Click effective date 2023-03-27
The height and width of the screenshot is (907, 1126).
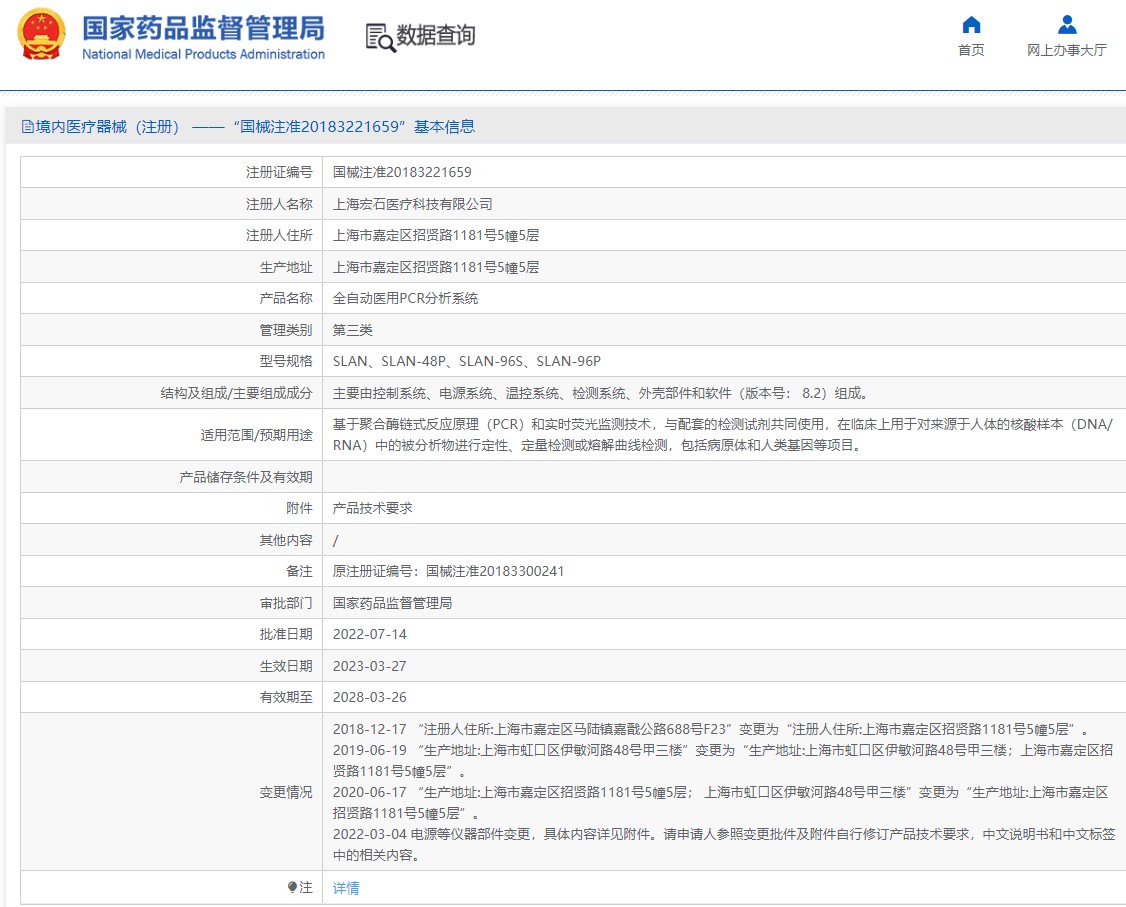[370, 666]
